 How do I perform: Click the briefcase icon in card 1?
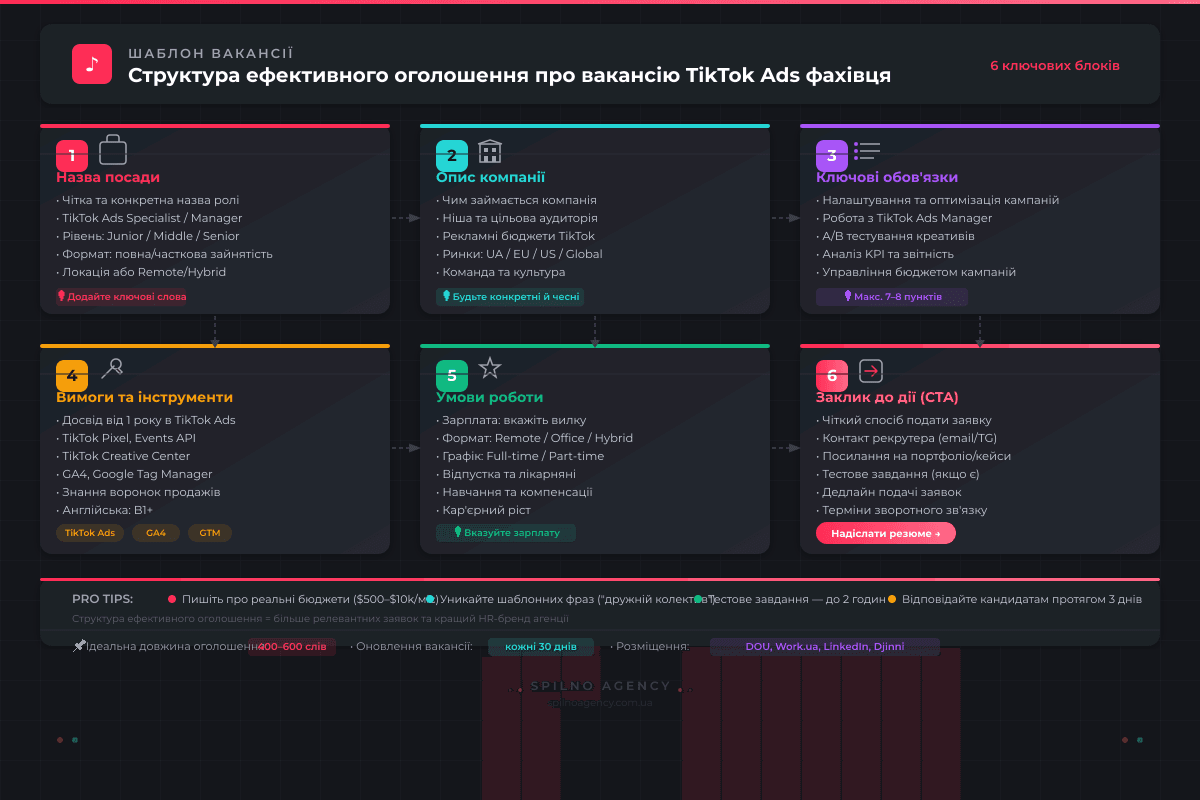pos(113,151)
